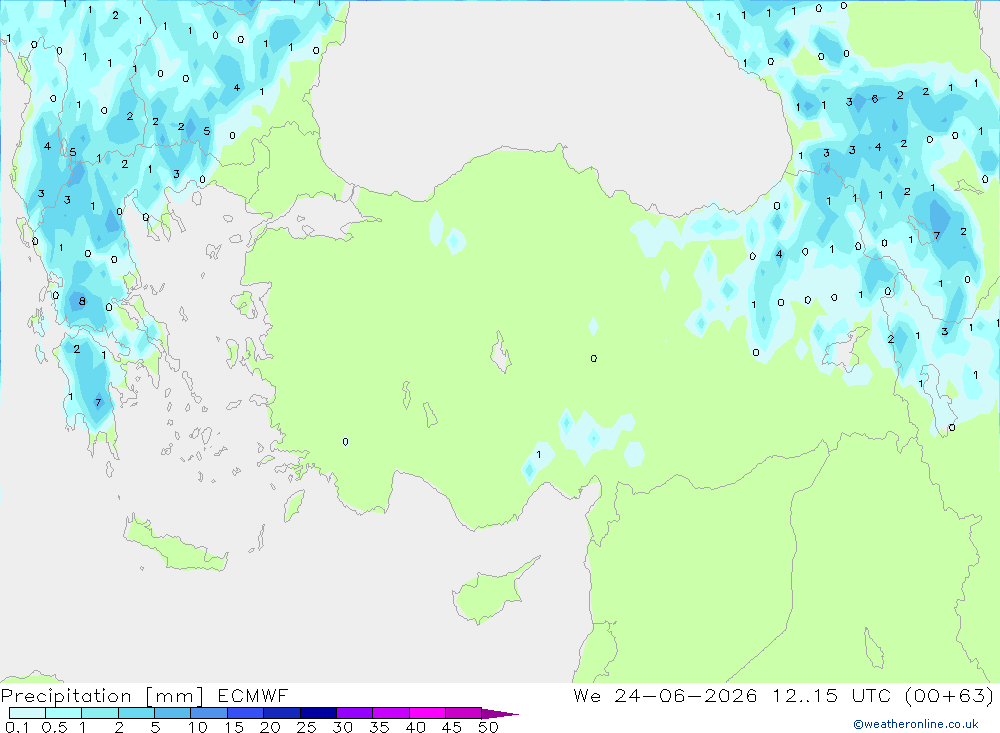Viewport: 1000px width, 733px height.
Task: Click the 0.1–0.5 mm legend color swatch
Action: (27, 713)
